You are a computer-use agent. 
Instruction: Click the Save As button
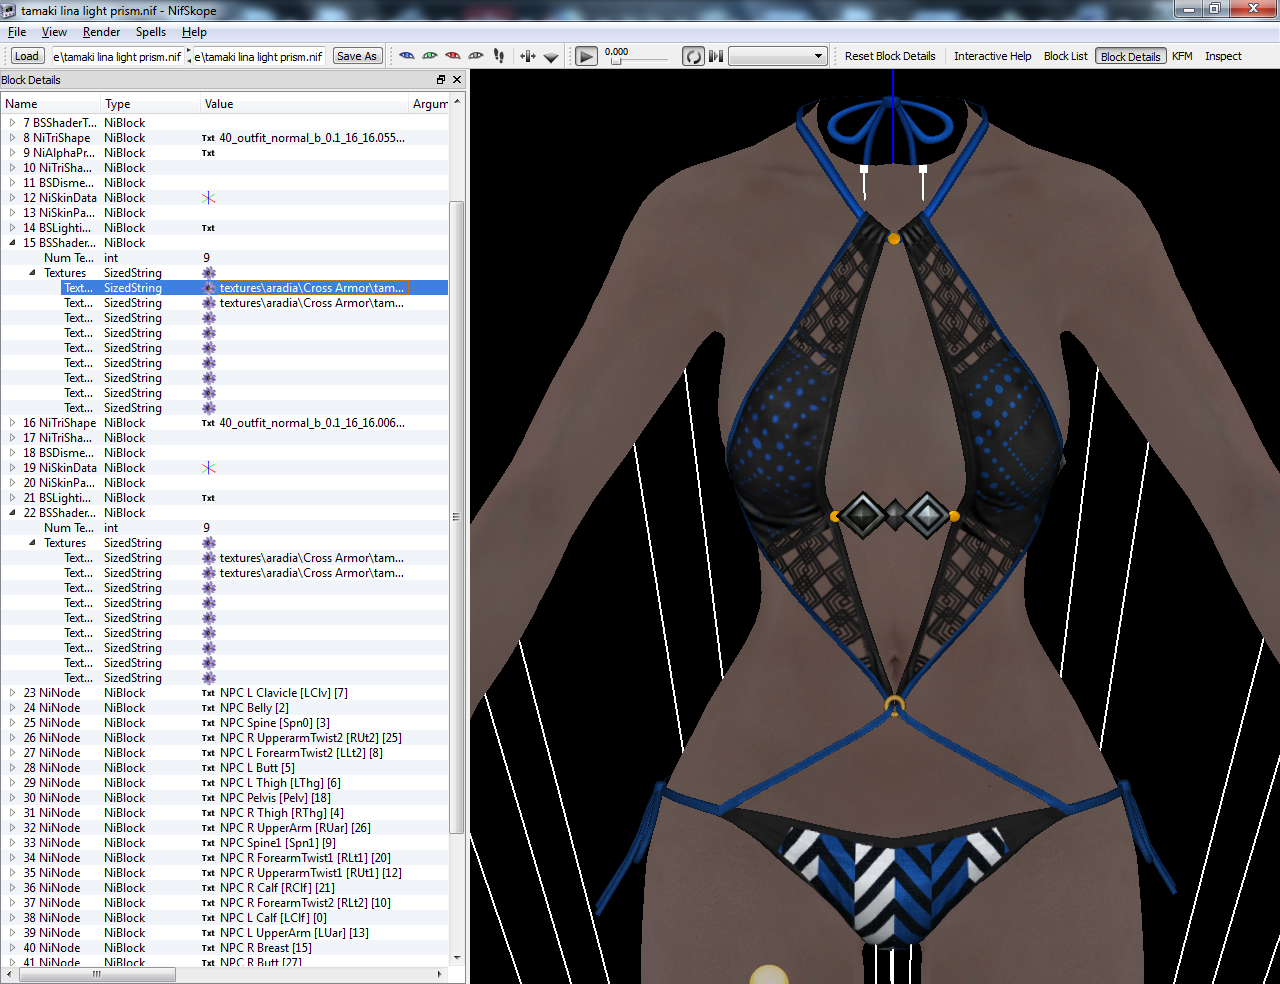[x=357, y=56]
